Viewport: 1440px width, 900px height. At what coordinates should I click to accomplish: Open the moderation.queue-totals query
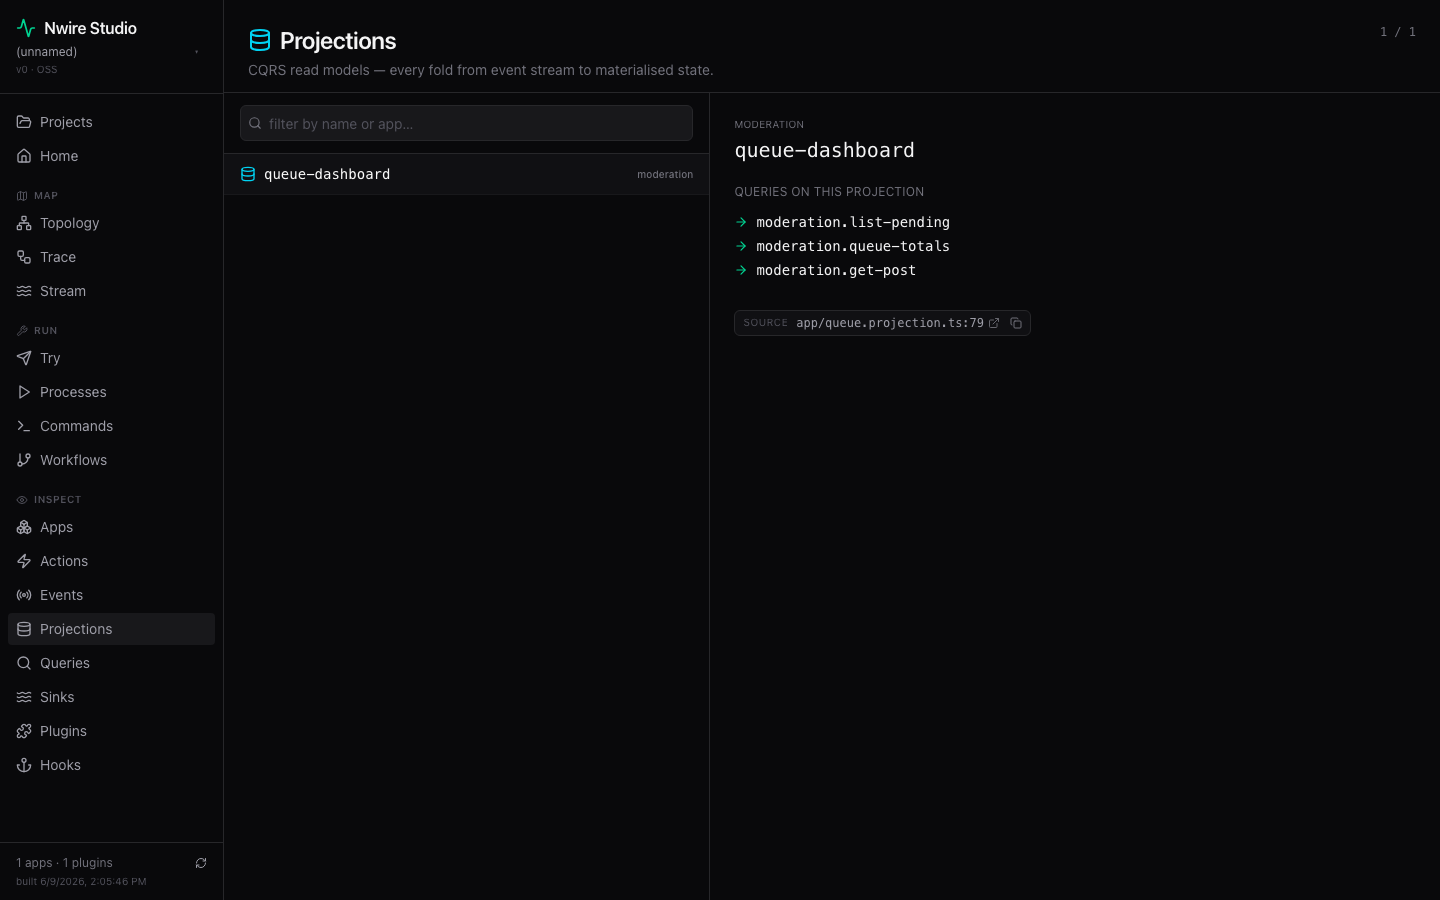point(853,246)
